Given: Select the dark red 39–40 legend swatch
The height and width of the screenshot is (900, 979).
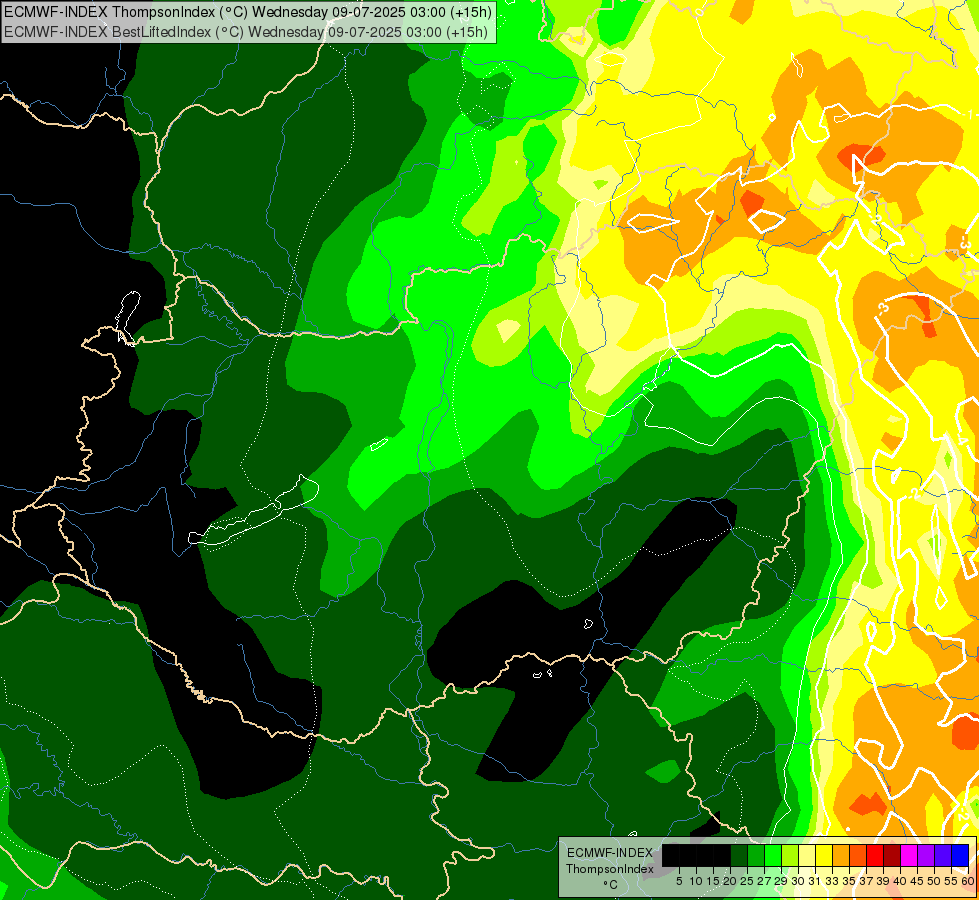Looking at the screenshot, I should tap(892, 855).
